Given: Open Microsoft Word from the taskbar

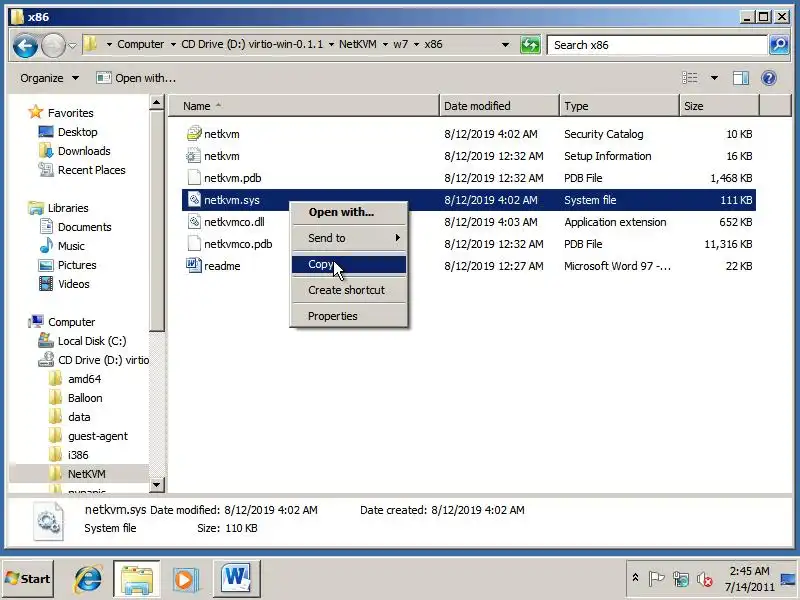Looking at the screenshot, I should (x=236, y=578).
